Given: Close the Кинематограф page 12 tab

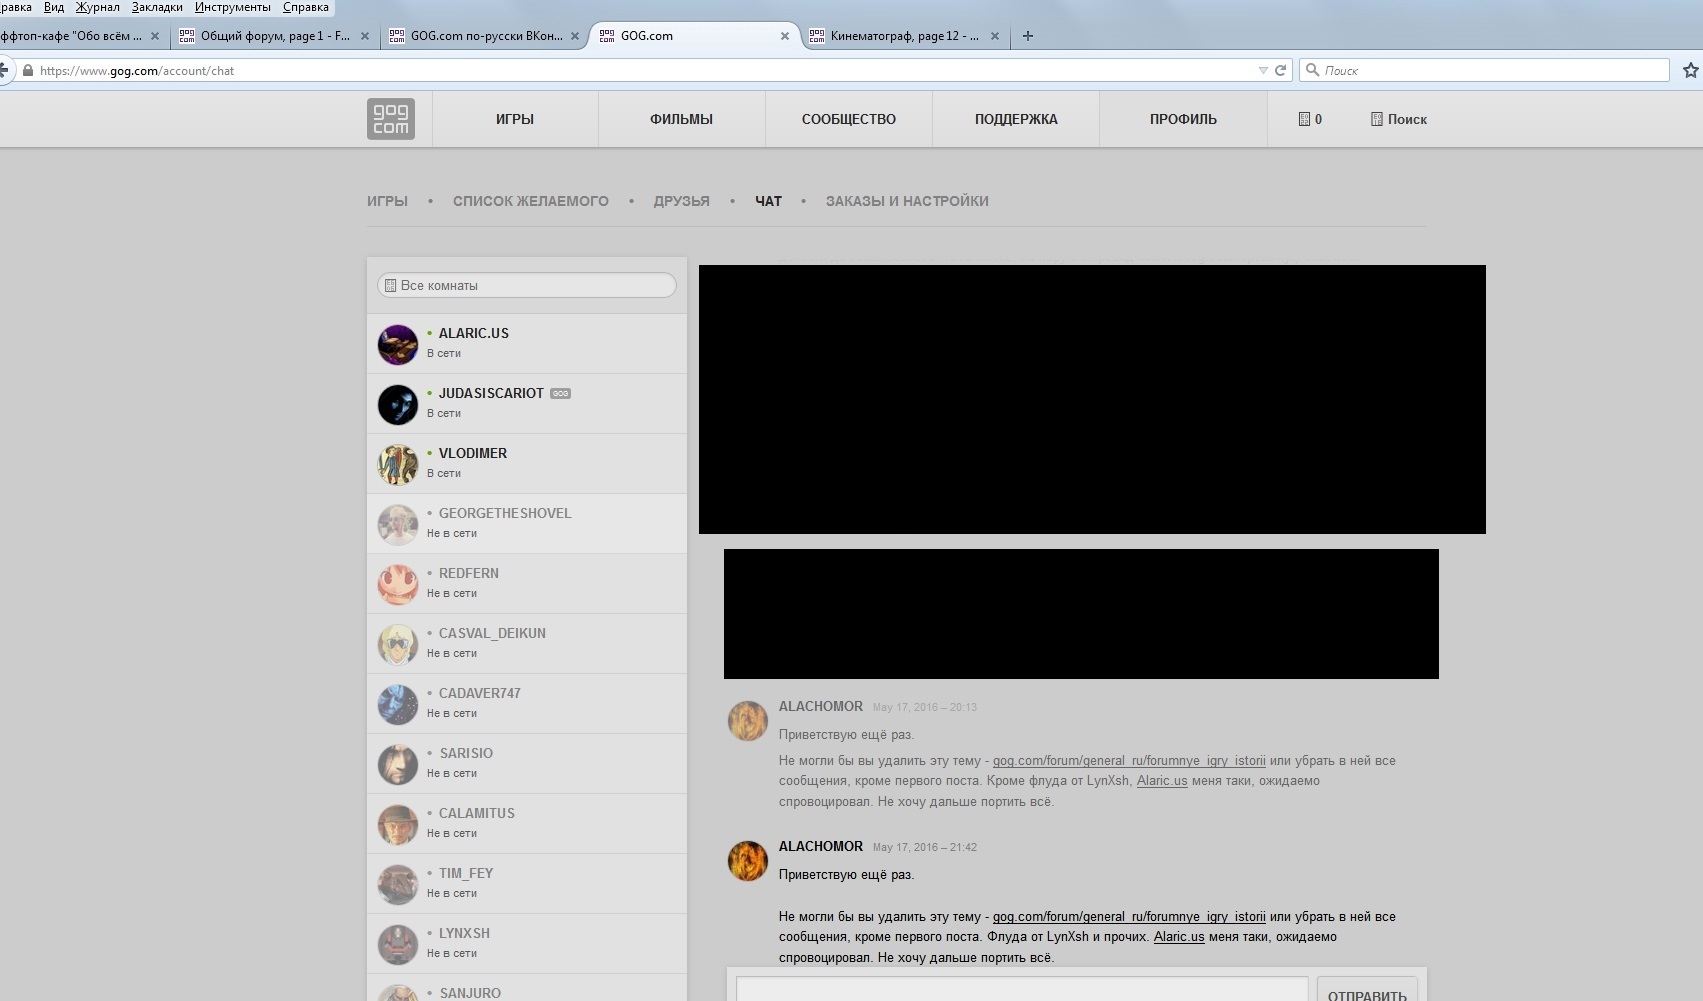Looking at the screenshot, I should 994,36.
